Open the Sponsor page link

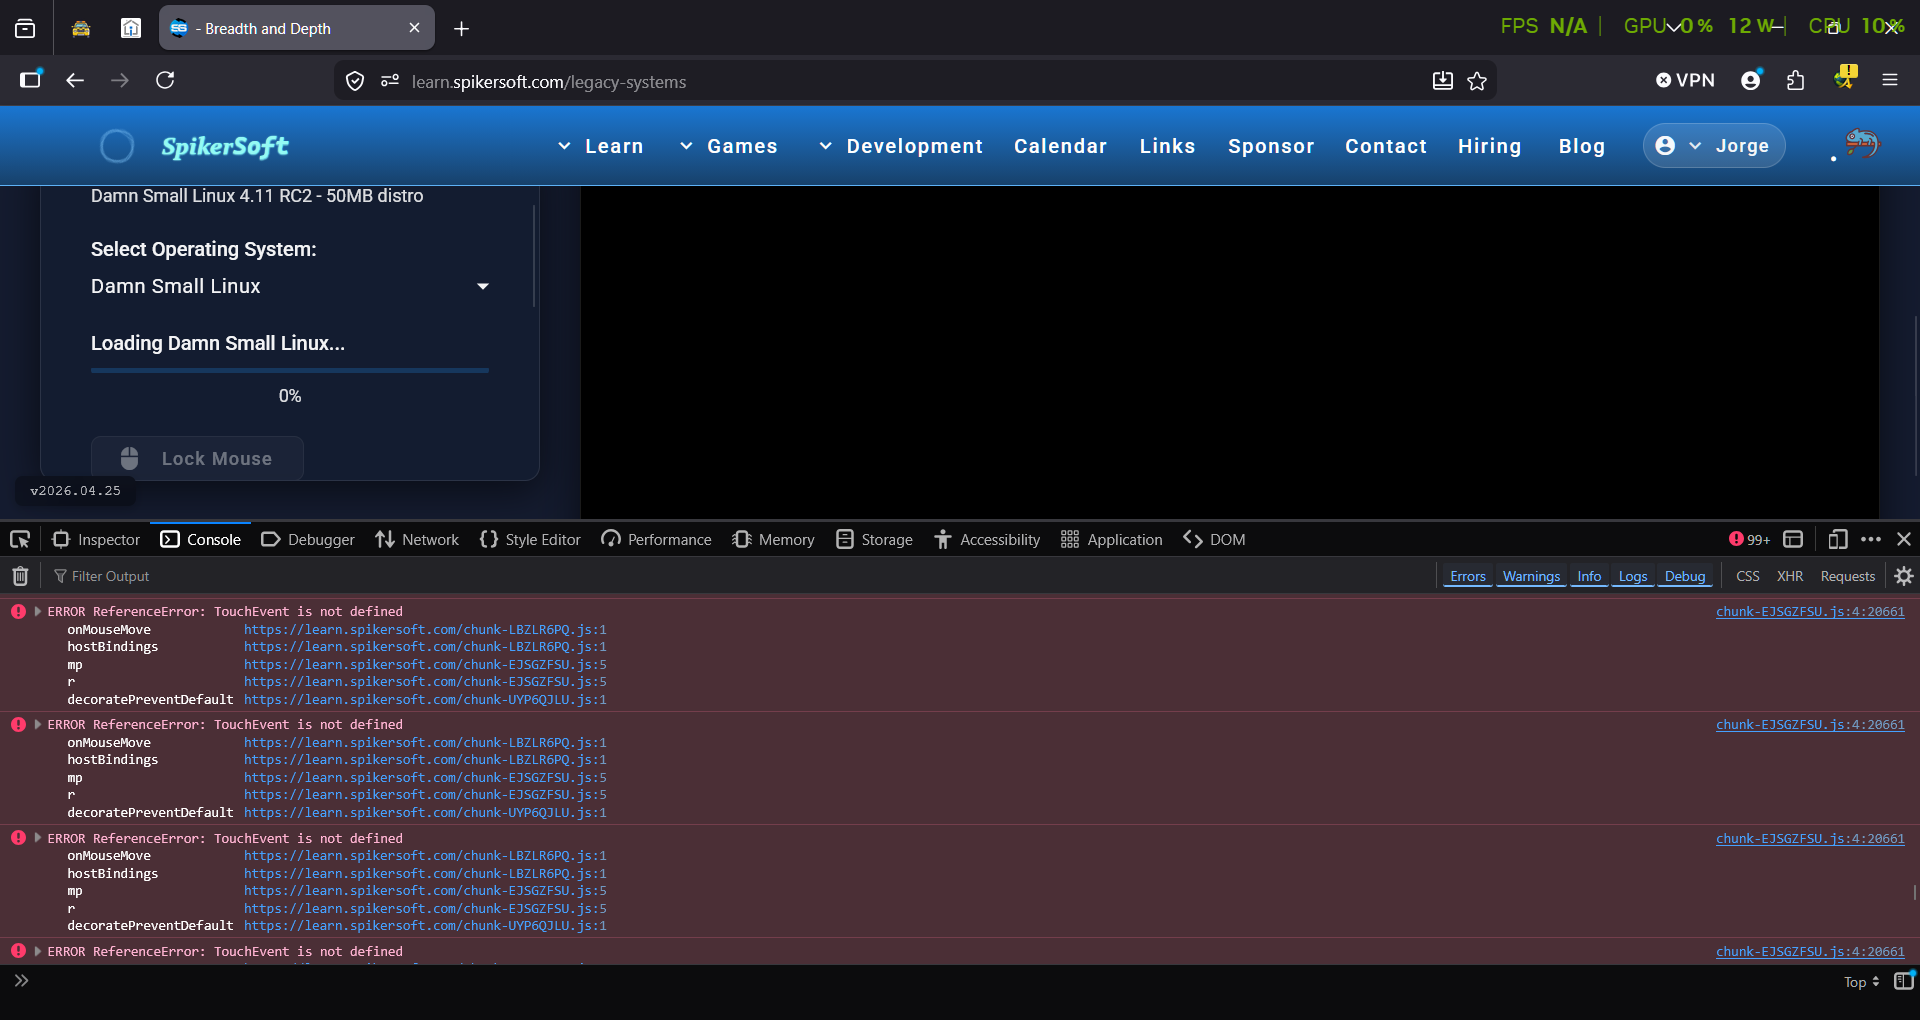(x=1271, y=146)
